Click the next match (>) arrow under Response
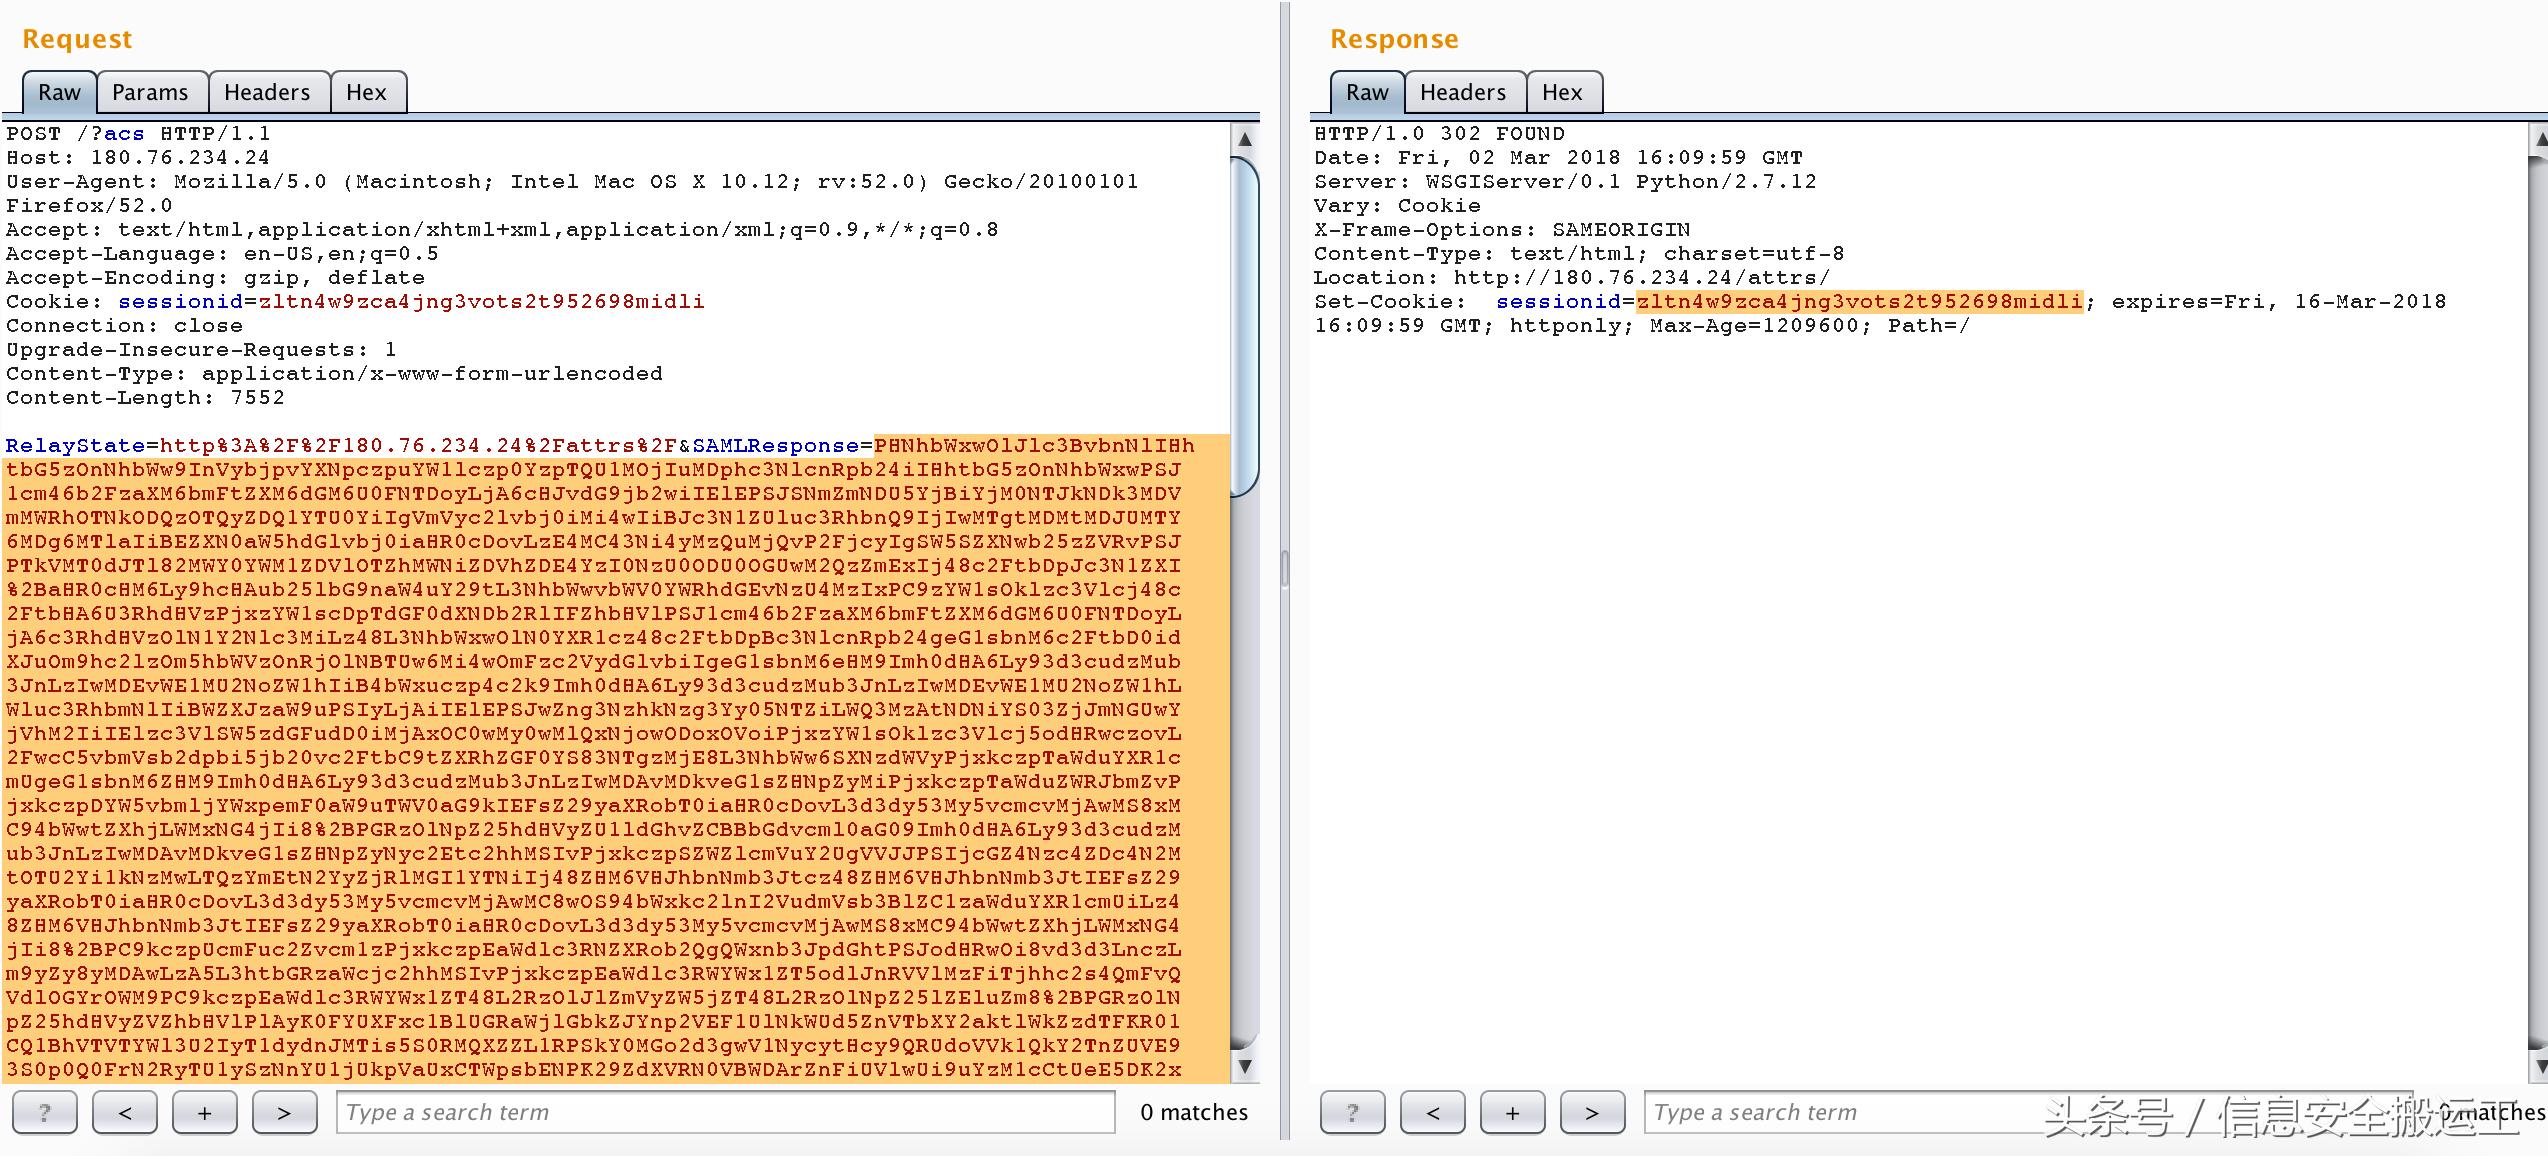 coord(1592,1111)
